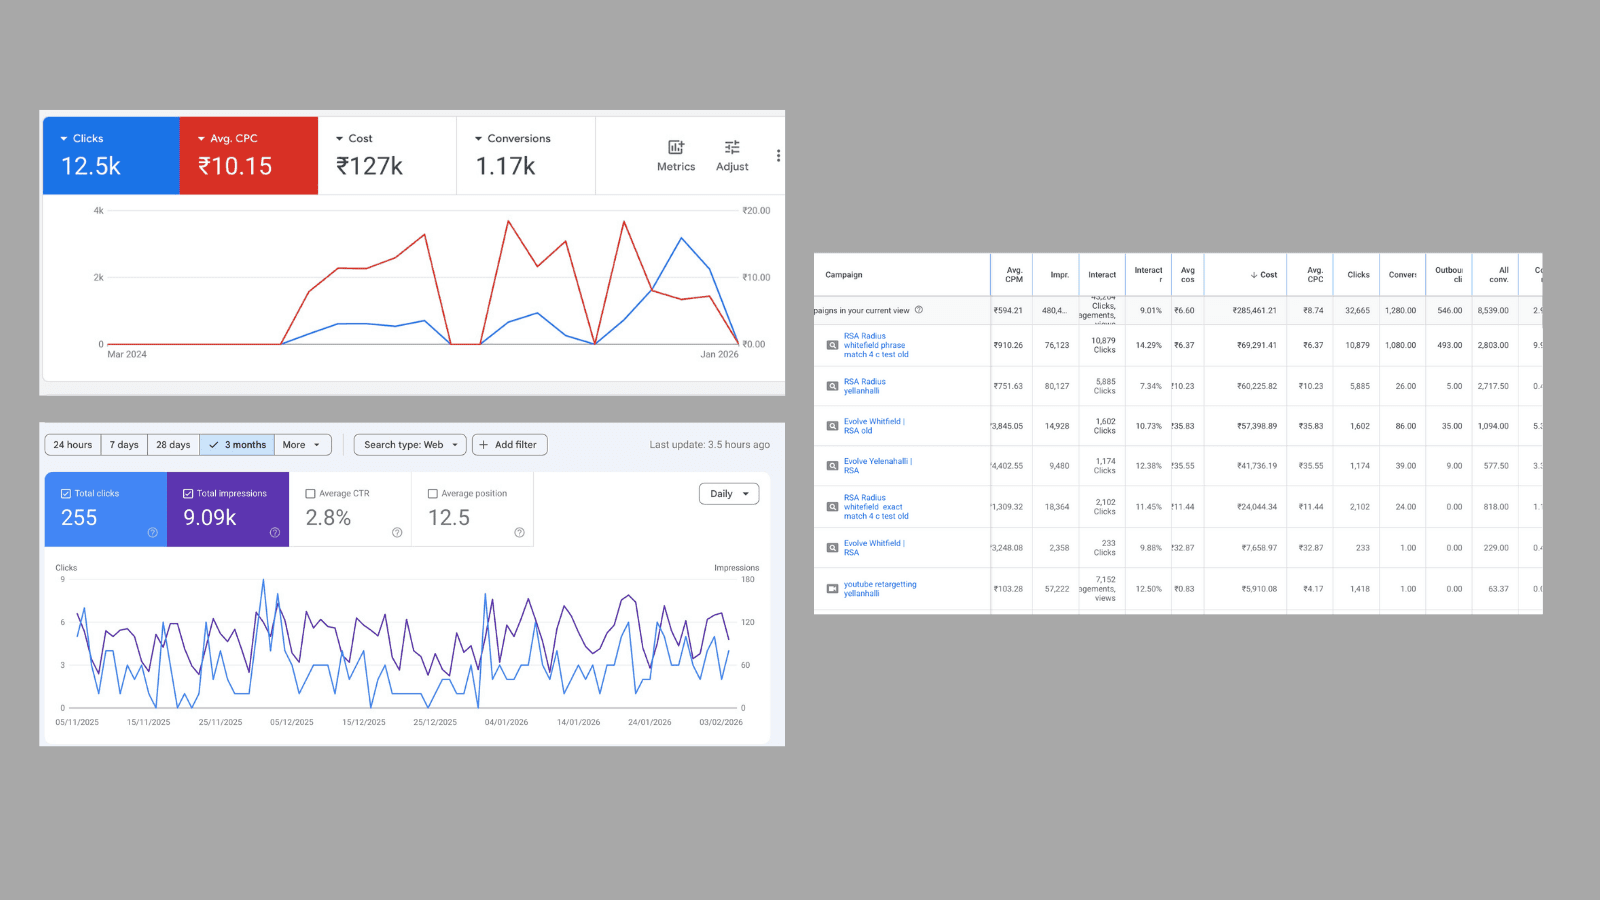The width and height of the screenshot is (1600, 900).
Task: Enable the Average CTR checkbox
Action: (x=310, y=493)
